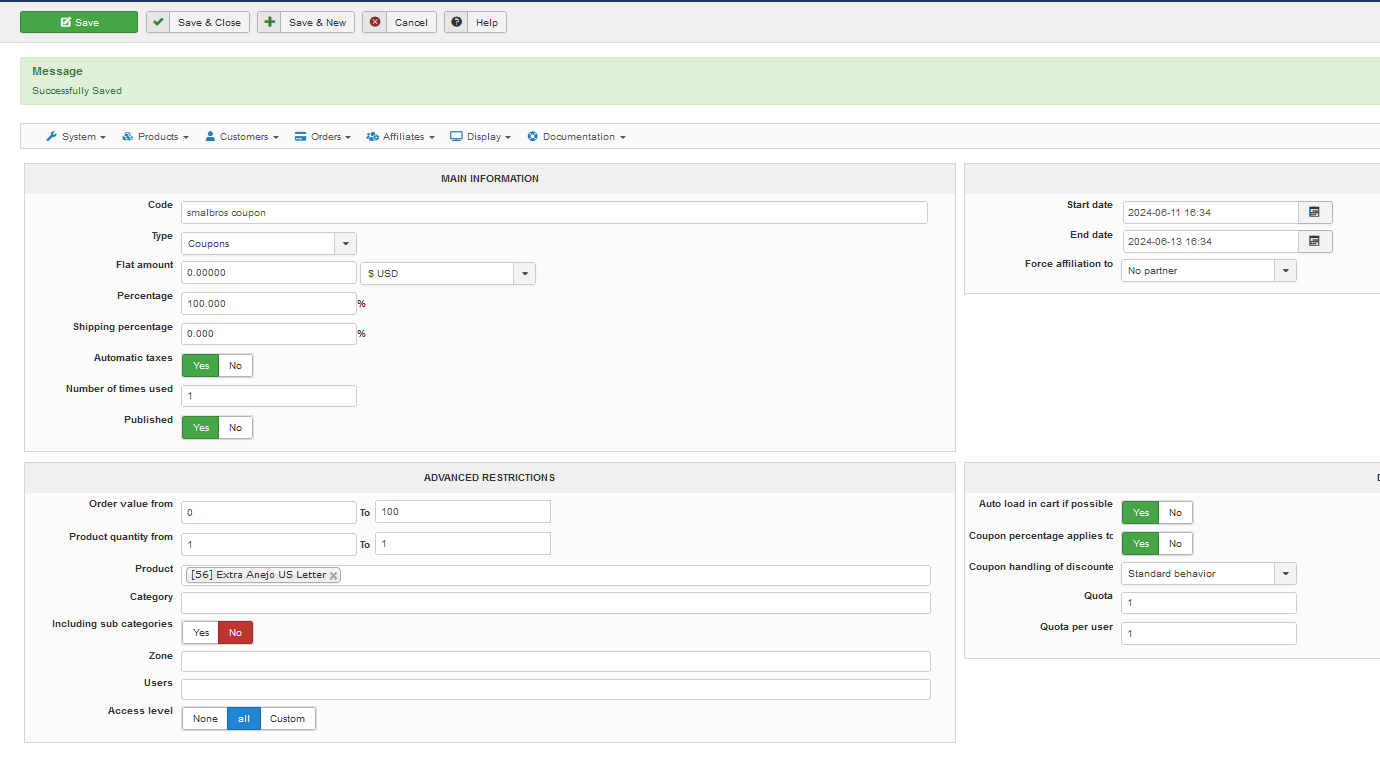1380x762 pixels.
Task: Click Save & Close button
Action: pyautogui.click(x=198, y=22)
